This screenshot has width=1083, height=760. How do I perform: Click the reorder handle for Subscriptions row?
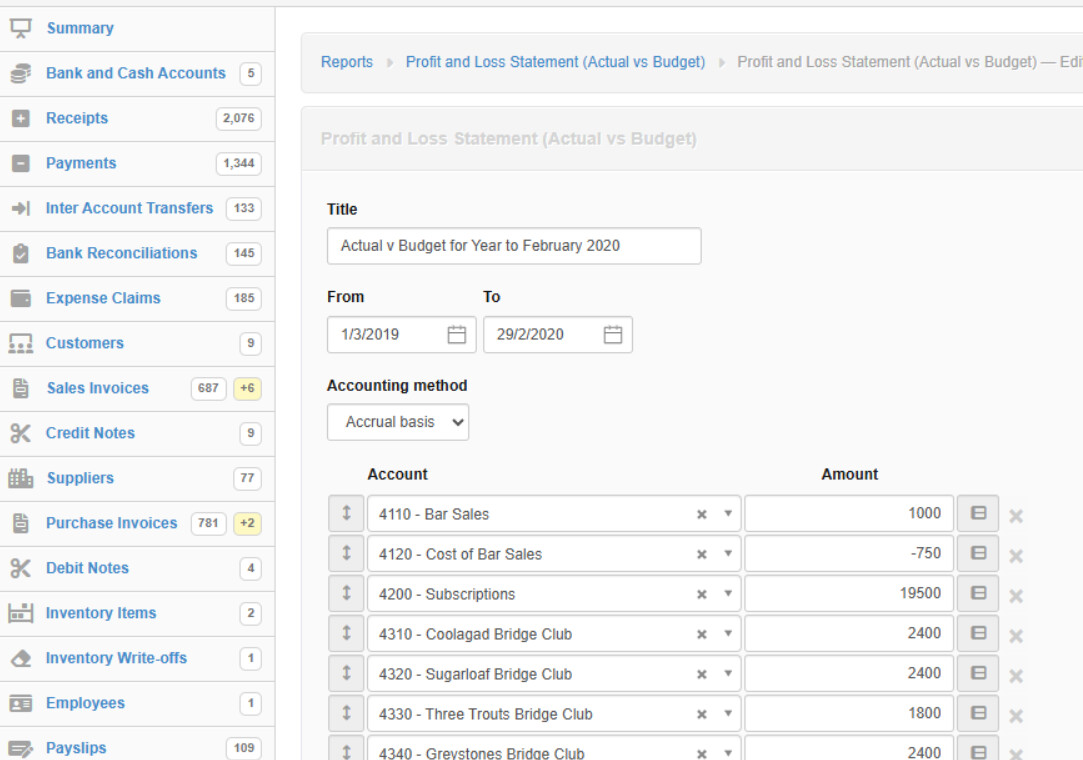point(347,593)
